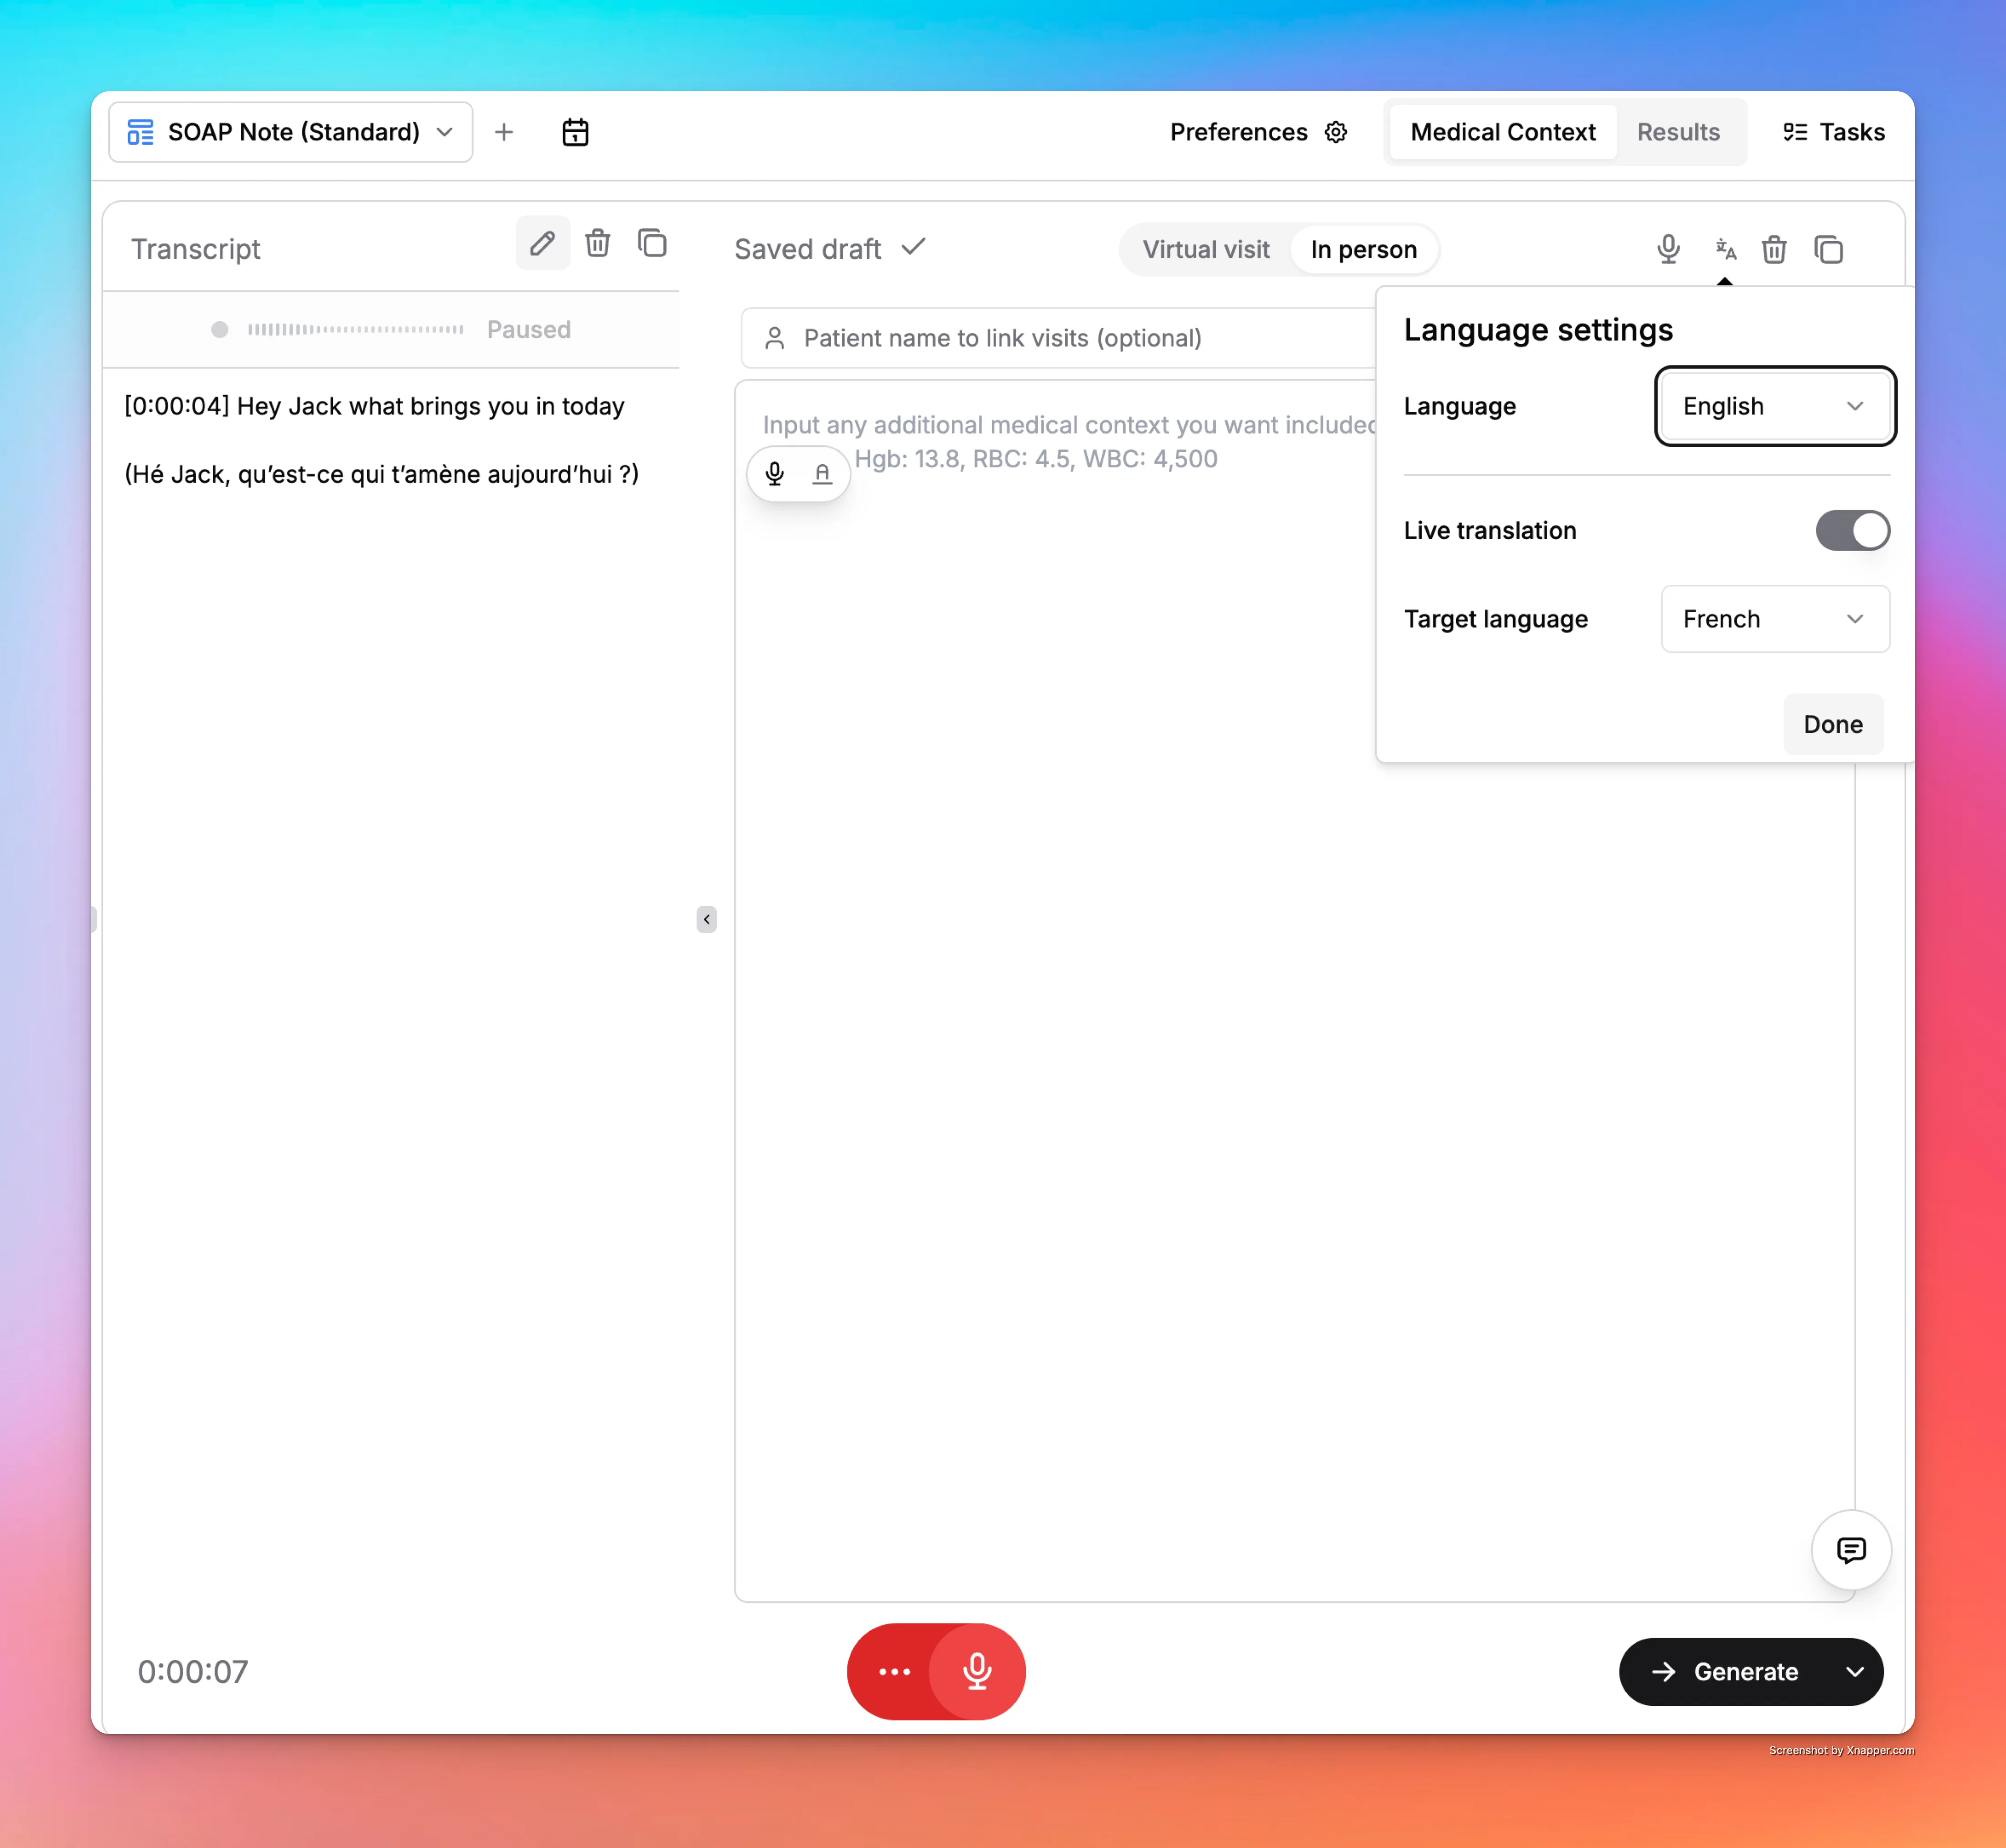Select the Medical Context tab

1502,132
